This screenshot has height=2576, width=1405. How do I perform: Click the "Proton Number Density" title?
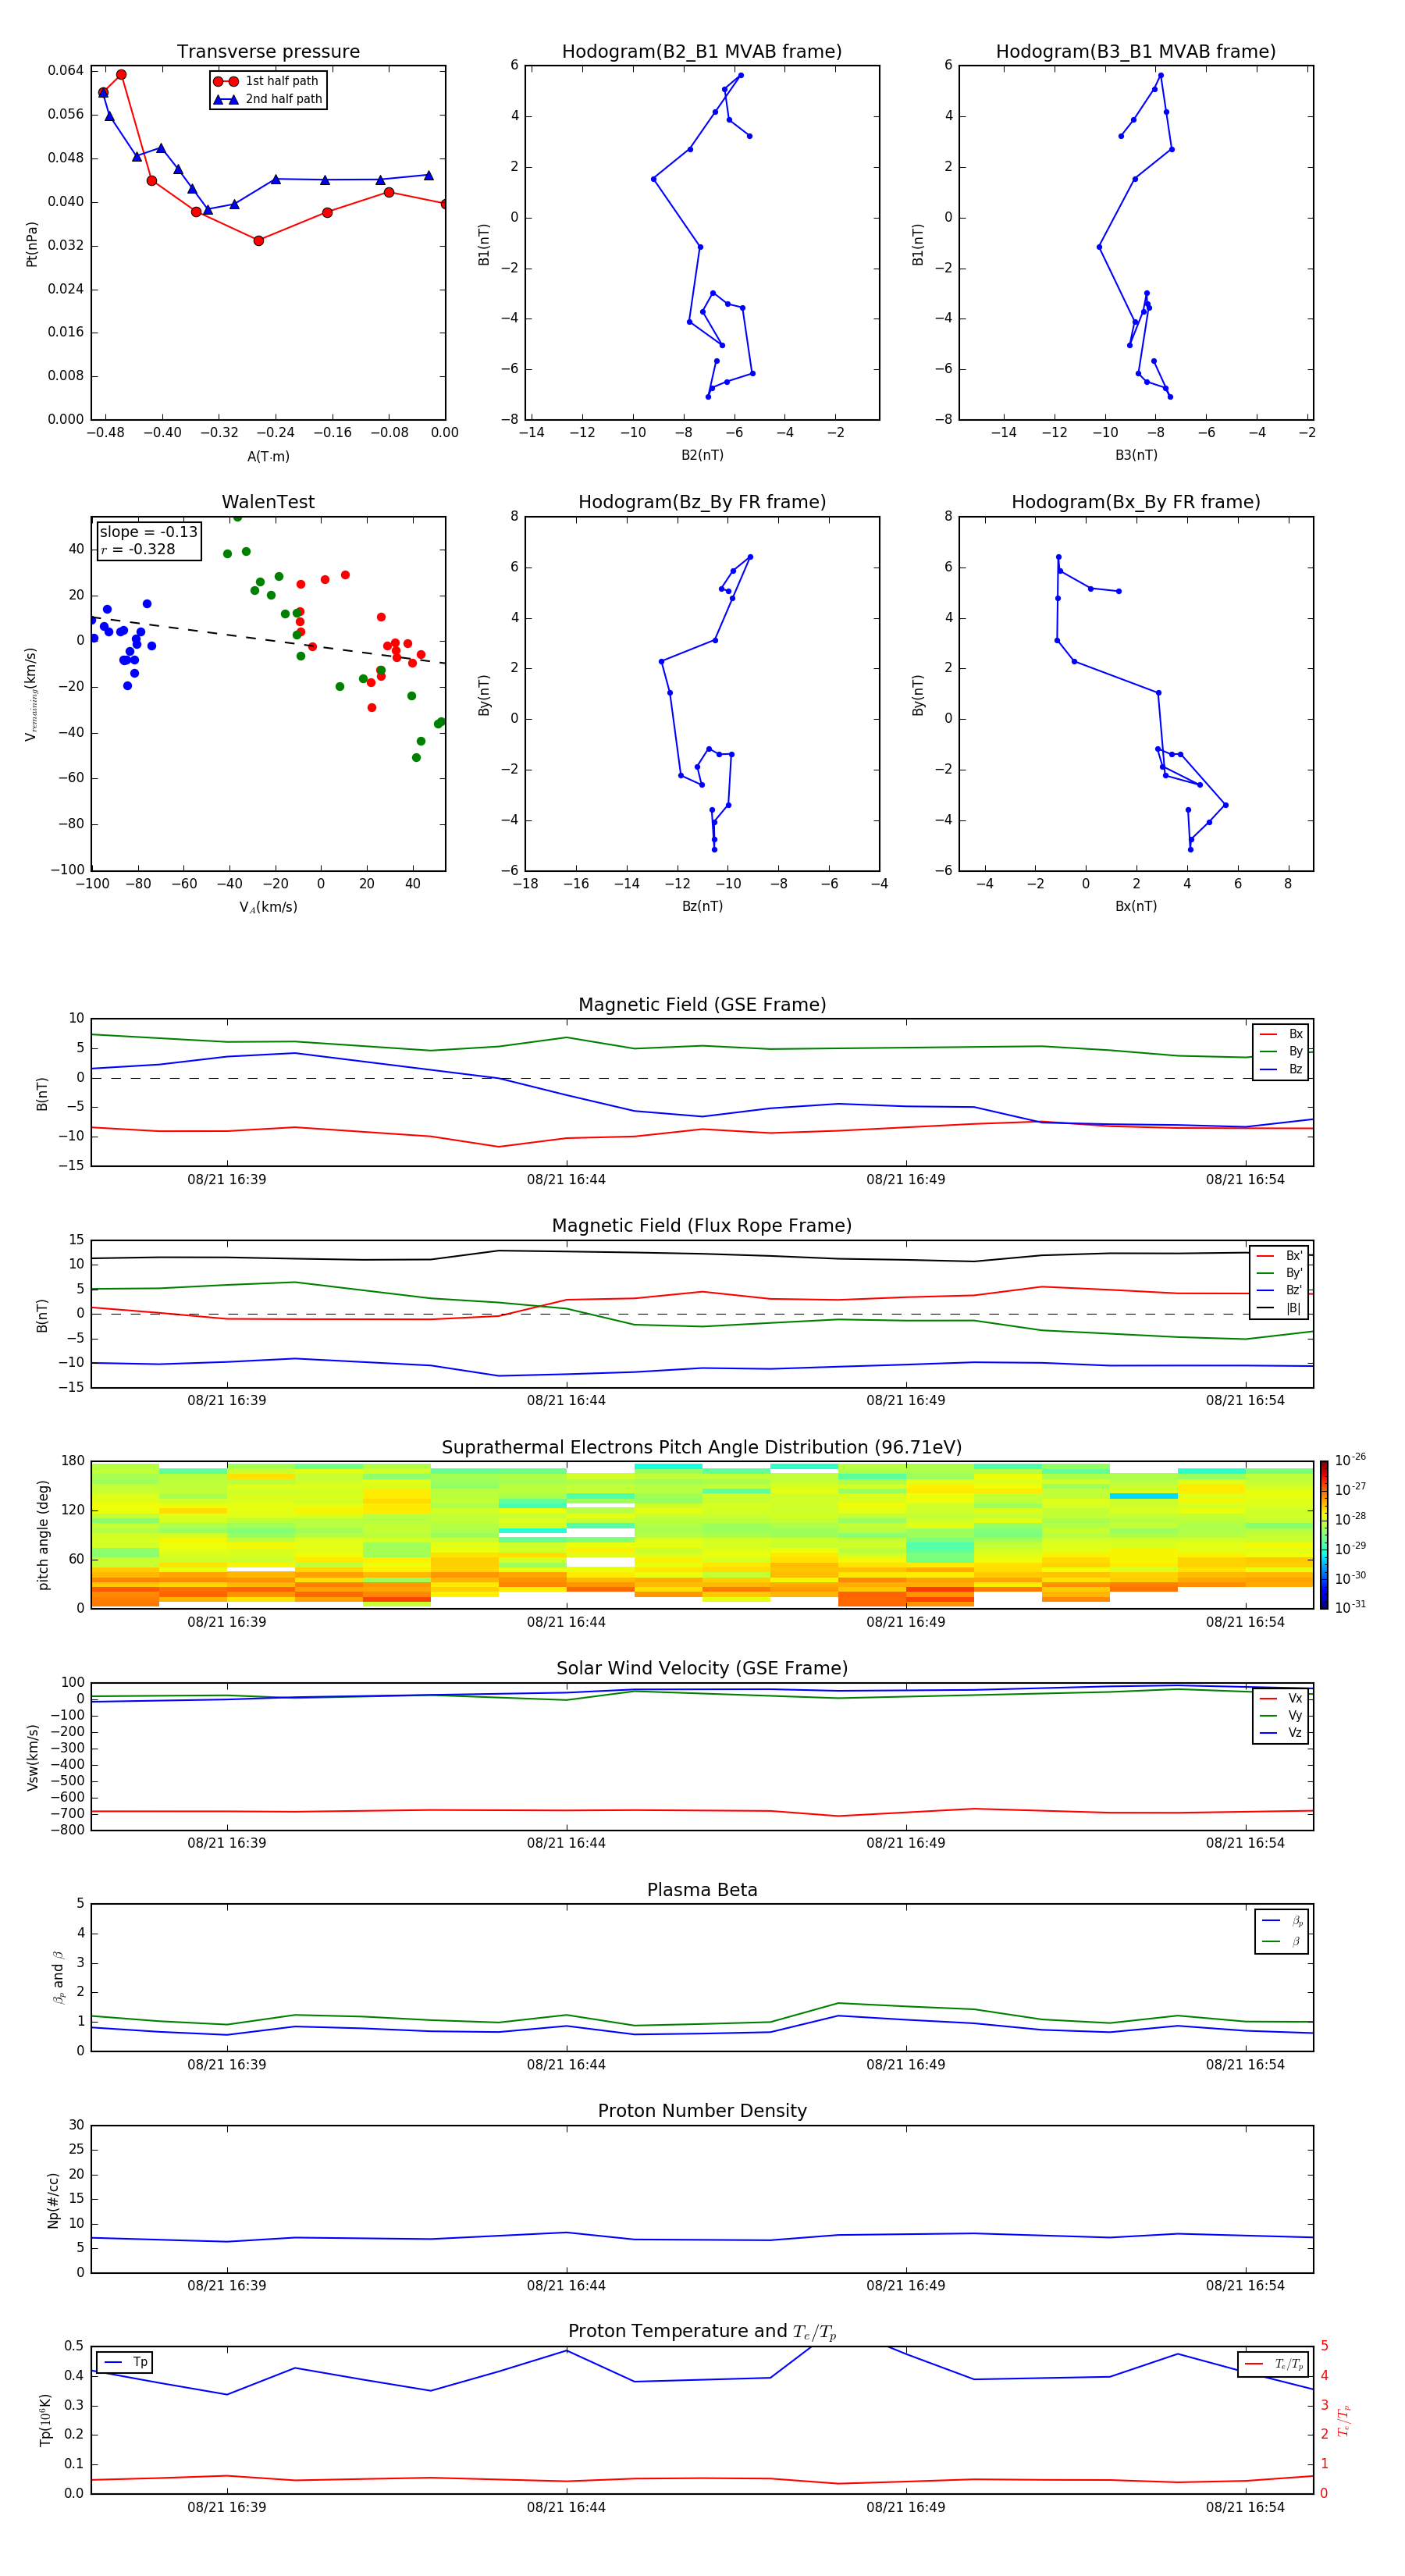[702, 2111]
